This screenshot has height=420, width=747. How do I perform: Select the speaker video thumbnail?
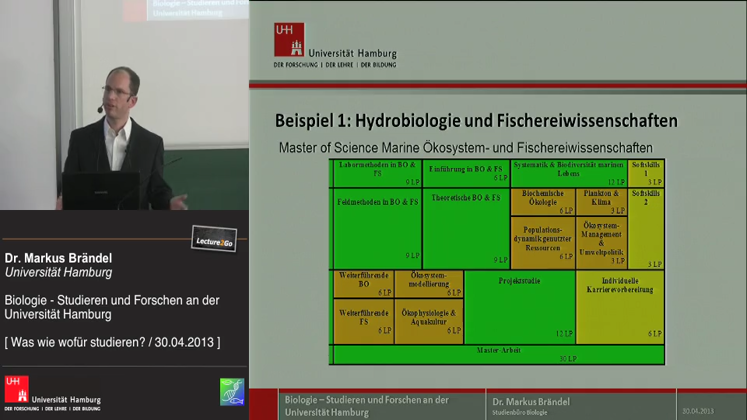124,105
